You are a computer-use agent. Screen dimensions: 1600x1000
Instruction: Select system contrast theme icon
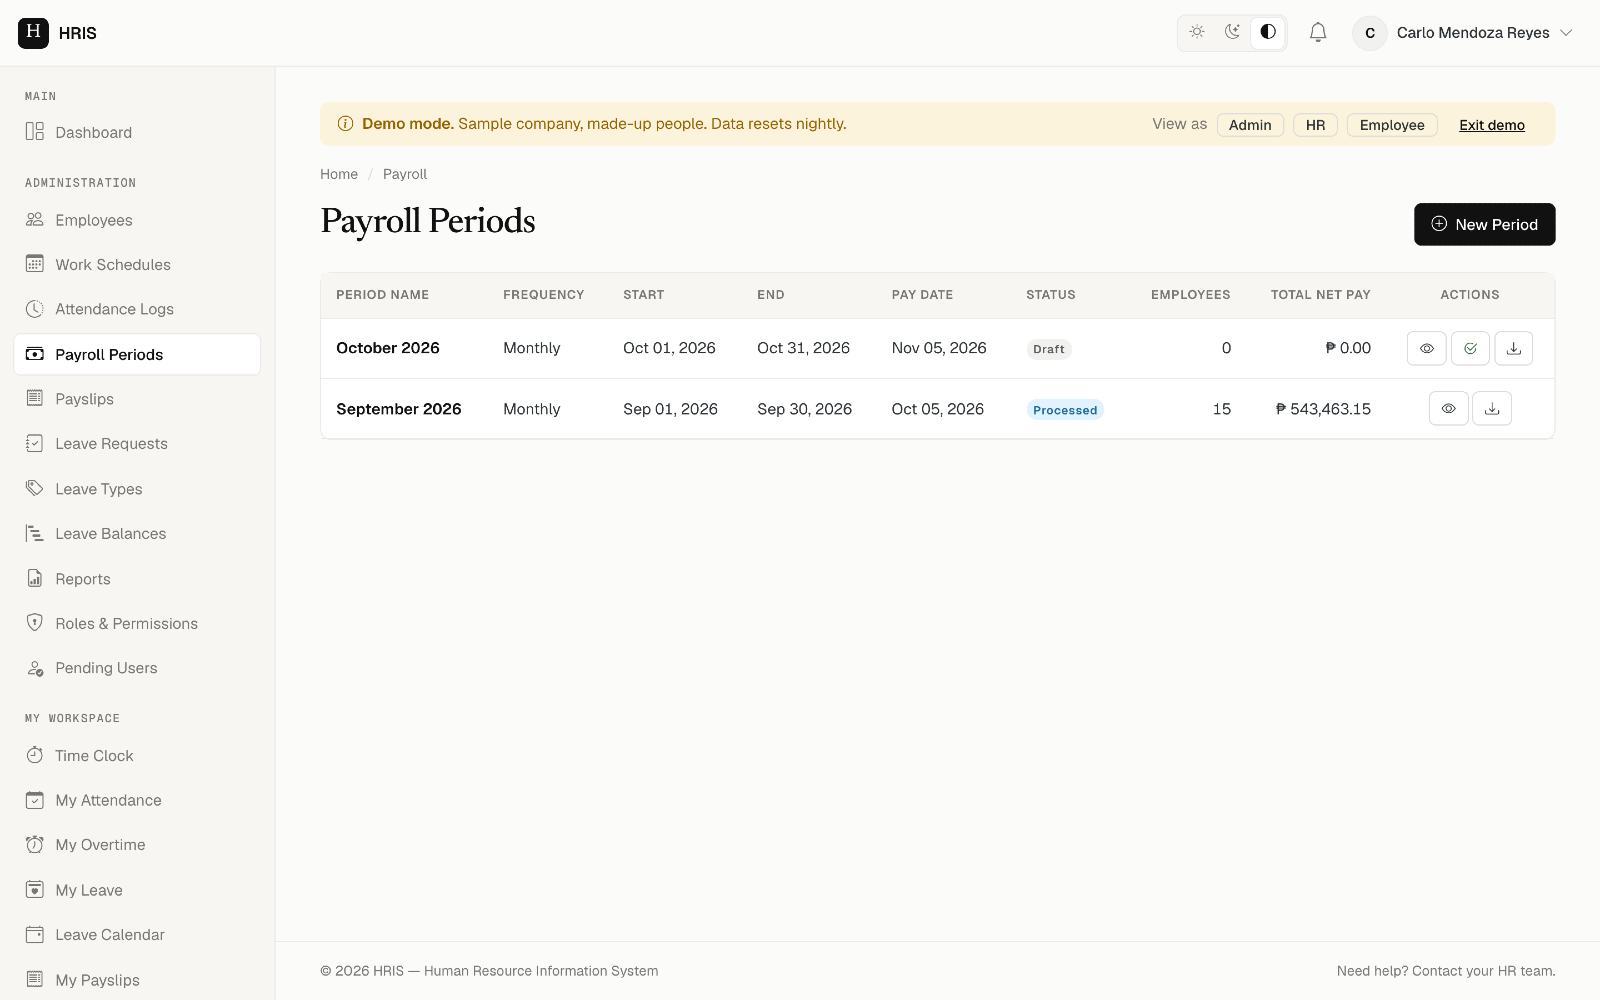coord(1268,32)
